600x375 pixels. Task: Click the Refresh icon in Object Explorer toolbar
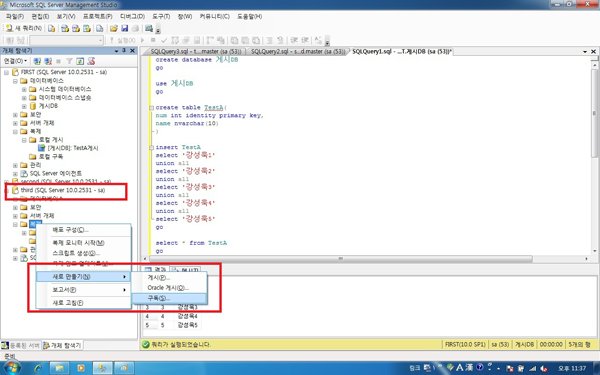pyautogui.click(x=80, y=61)
